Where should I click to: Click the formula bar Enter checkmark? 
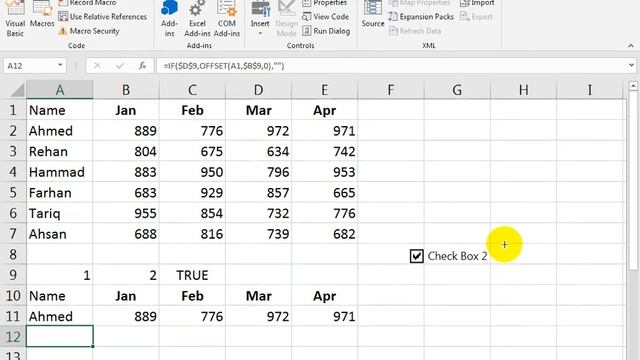[120, 66]
